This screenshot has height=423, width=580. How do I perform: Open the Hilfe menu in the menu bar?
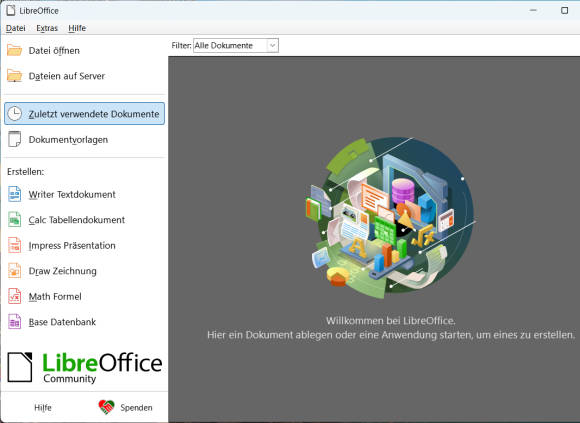[x=77, y=28]
